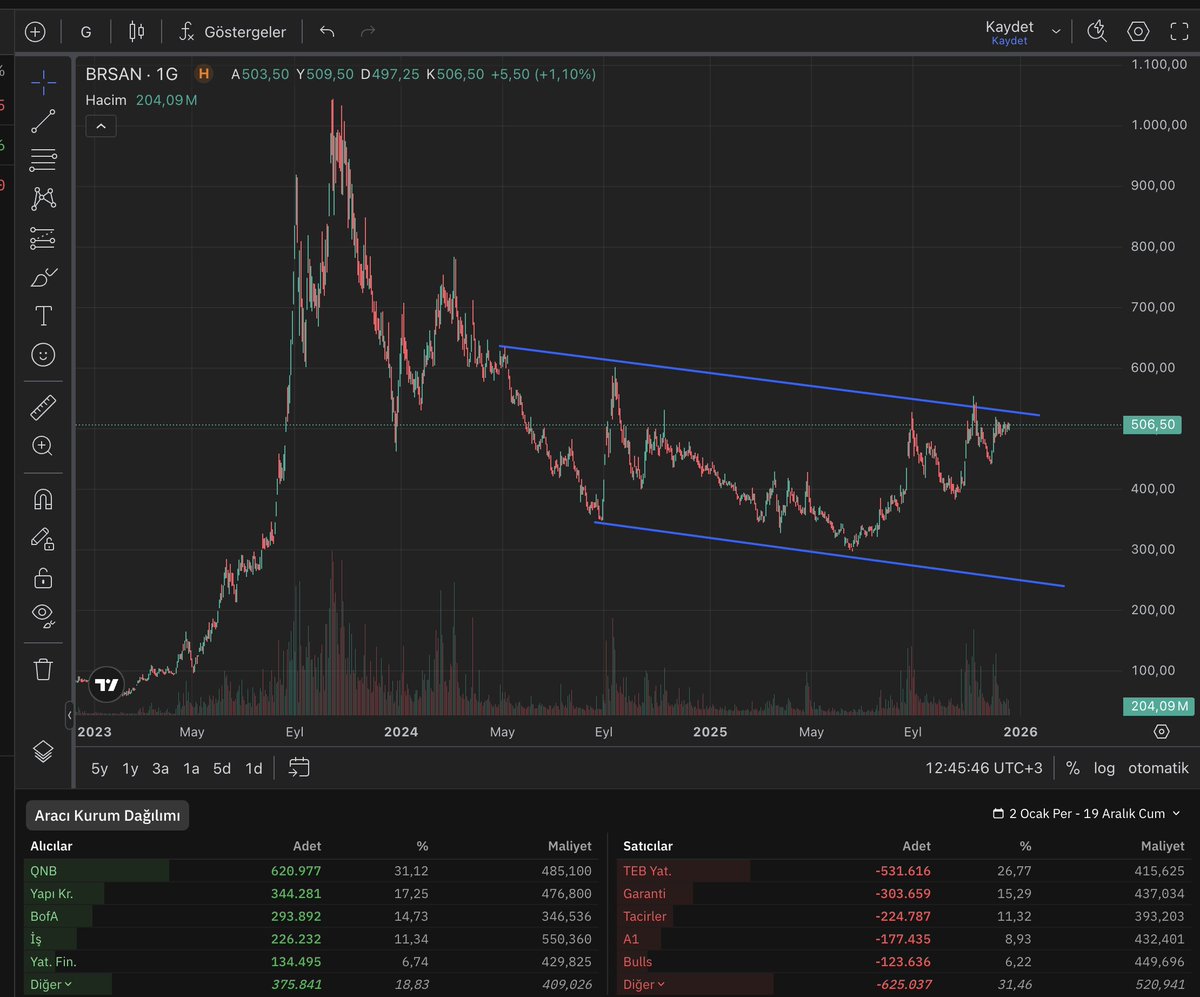Collapse the indicator legend chevron
1200x997 pixels.
(x=101, y=126)
